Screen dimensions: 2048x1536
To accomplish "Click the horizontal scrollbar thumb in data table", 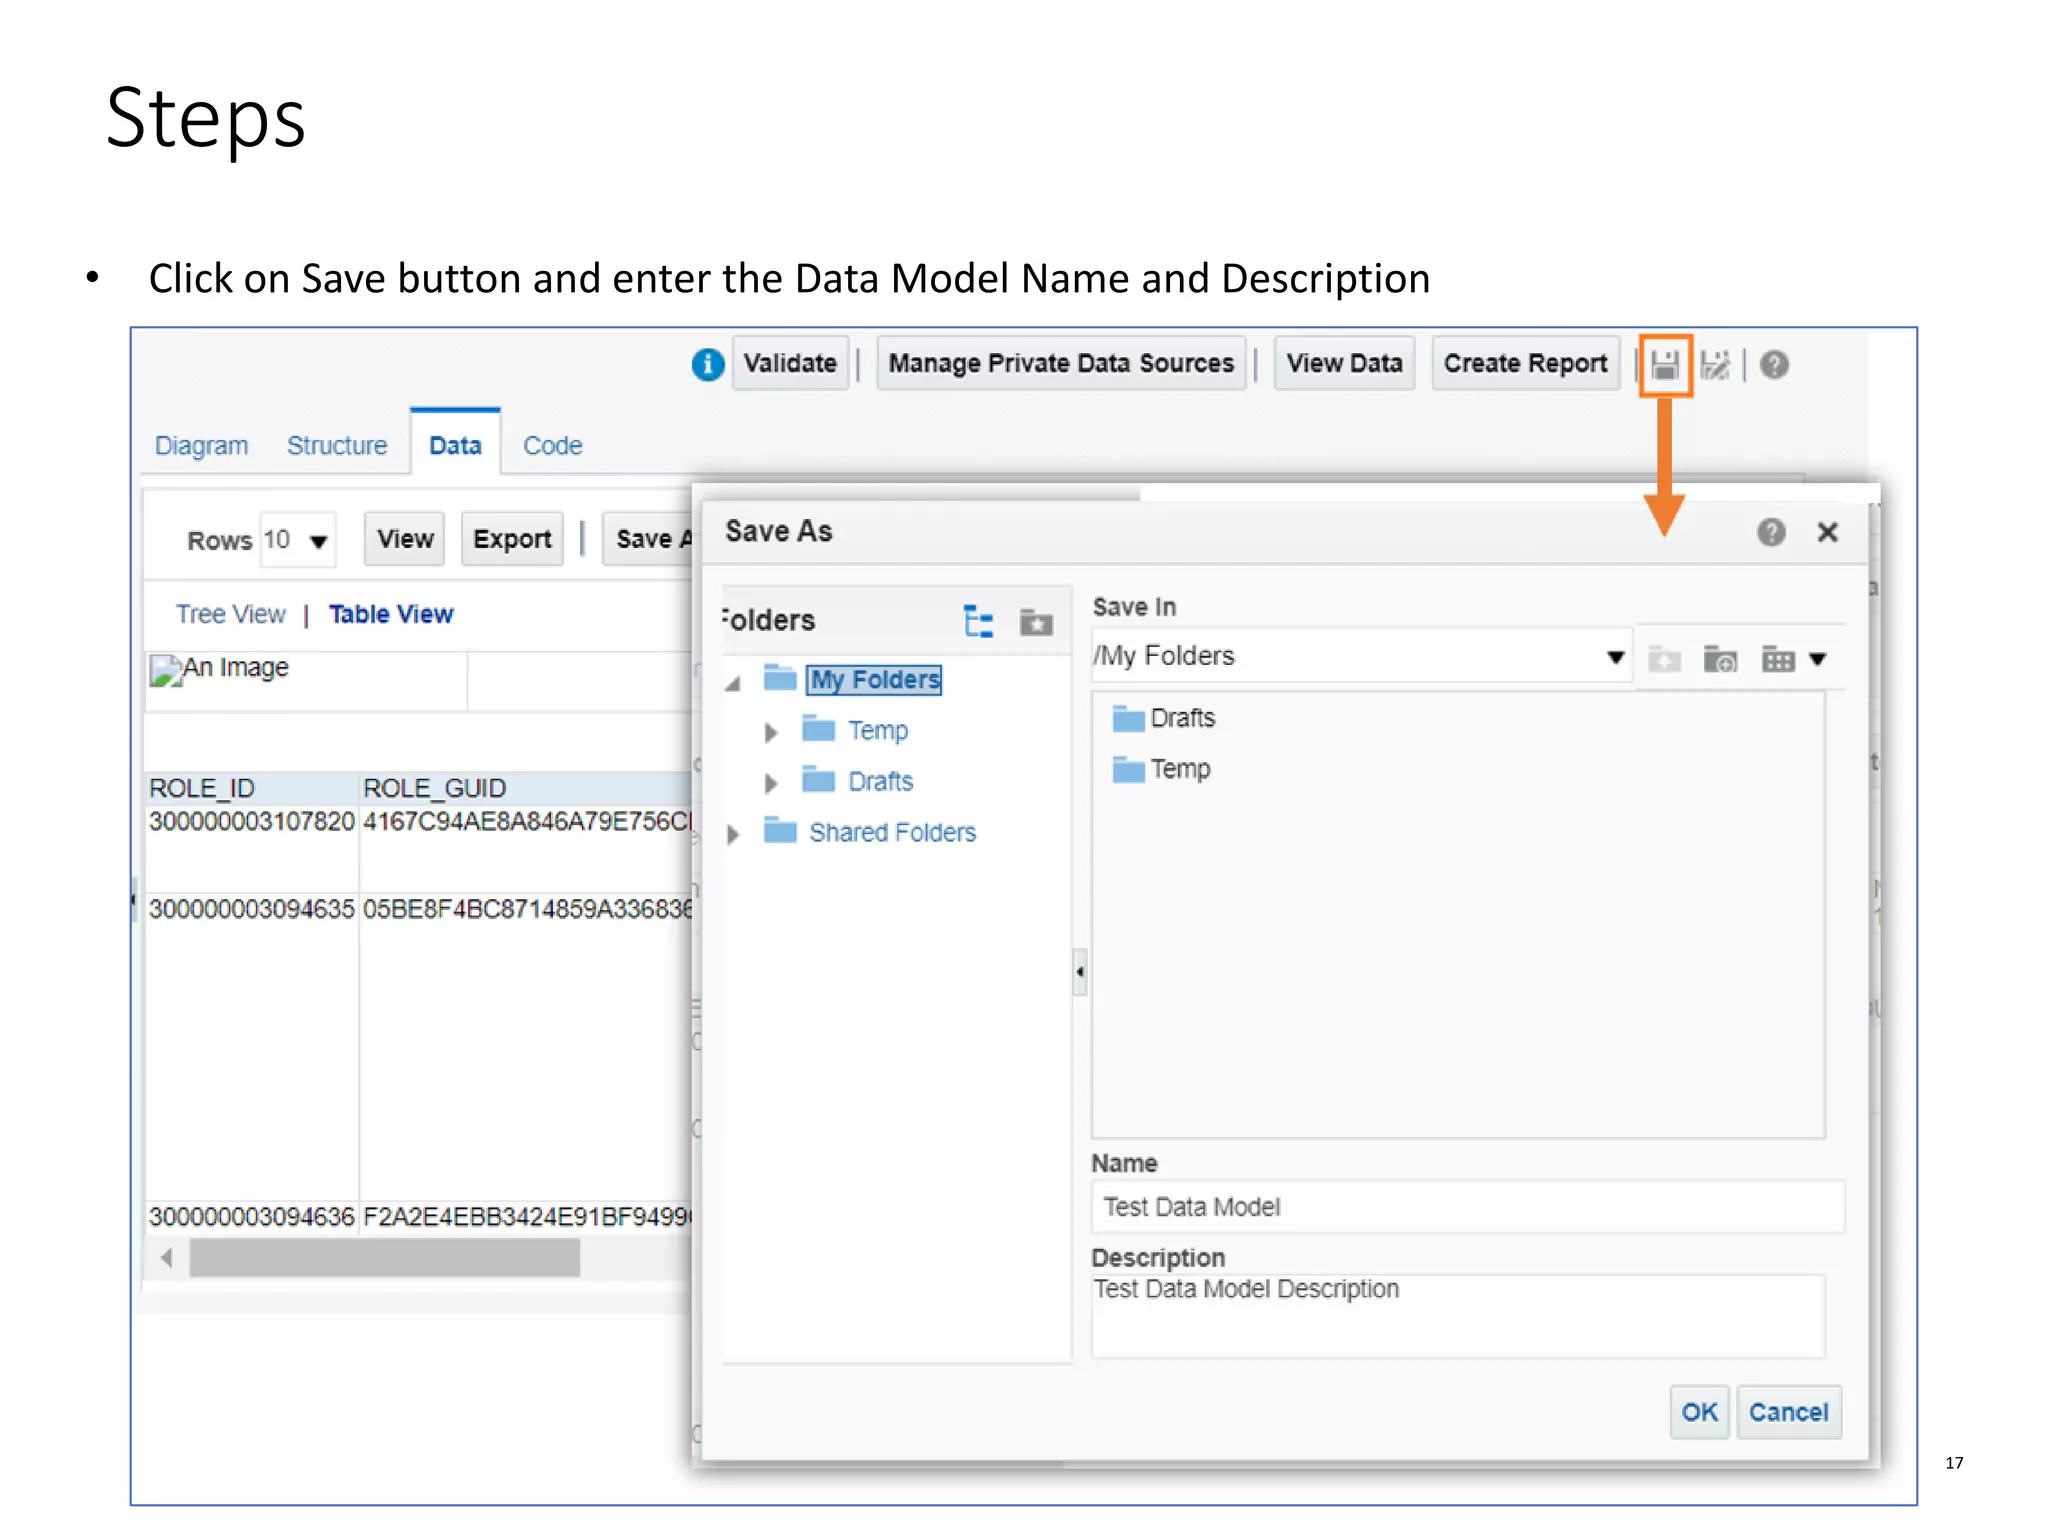I will coord(384,1258).
